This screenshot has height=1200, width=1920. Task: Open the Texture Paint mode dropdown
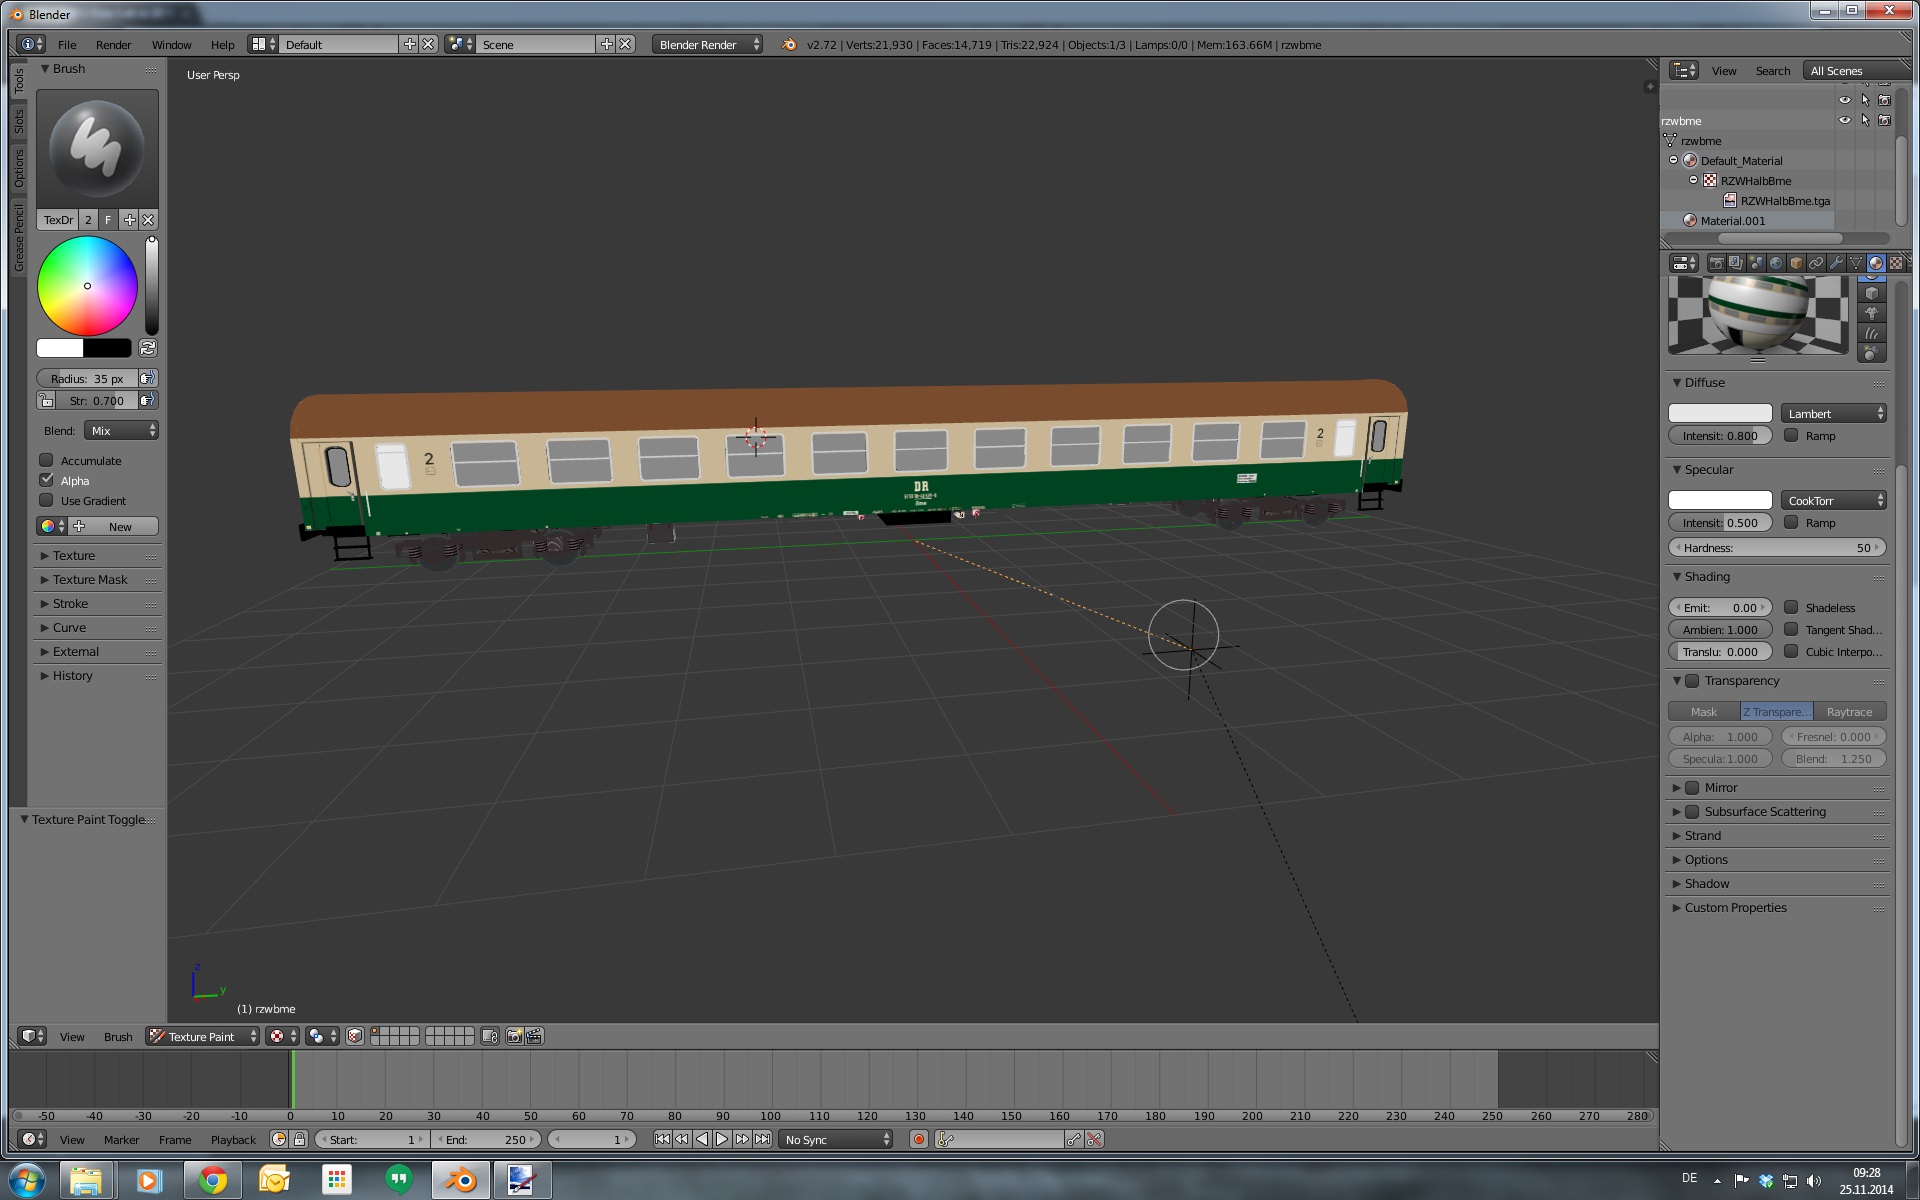pos(203,1036)
